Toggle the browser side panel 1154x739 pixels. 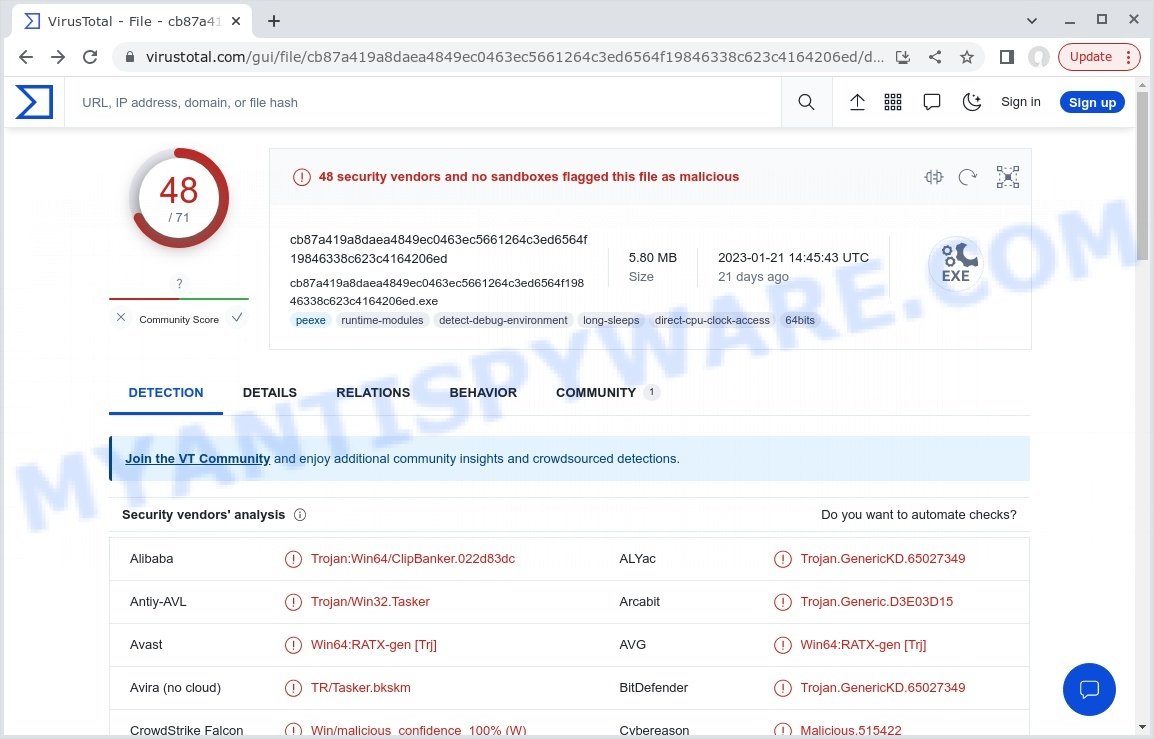coord(1007,57)
